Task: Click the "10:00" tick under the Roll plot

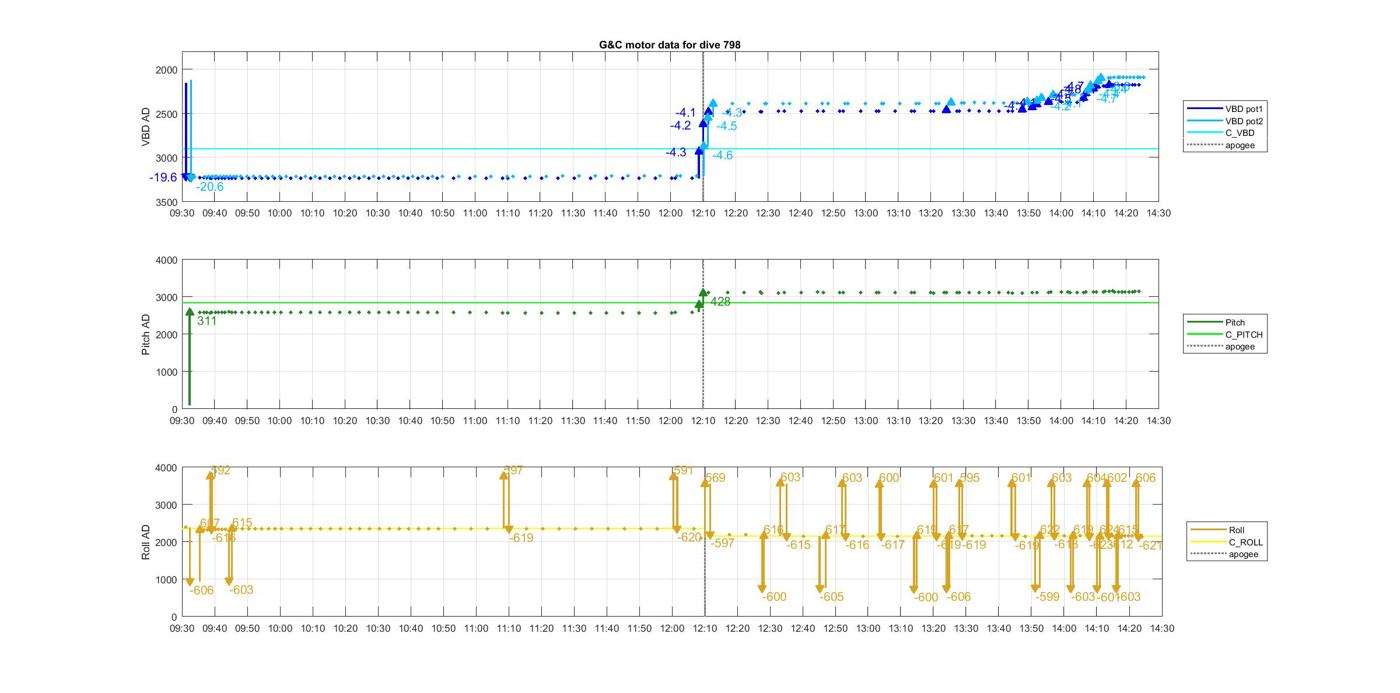Action: pos(280,629)
